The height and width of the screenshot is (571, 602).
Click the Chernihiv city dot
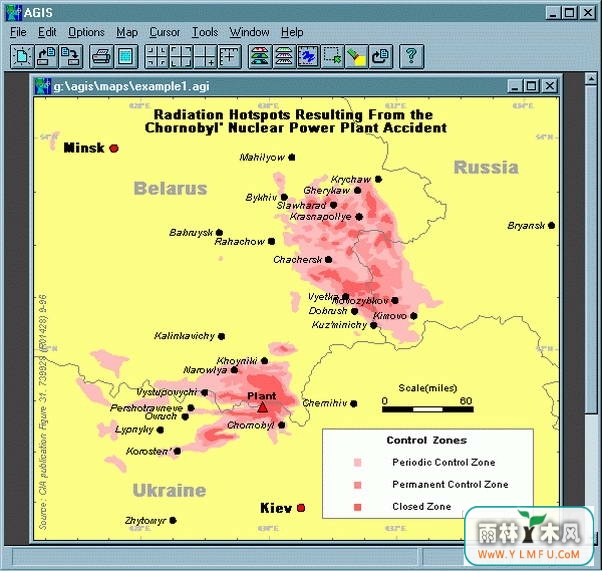[x=354, y=404]
